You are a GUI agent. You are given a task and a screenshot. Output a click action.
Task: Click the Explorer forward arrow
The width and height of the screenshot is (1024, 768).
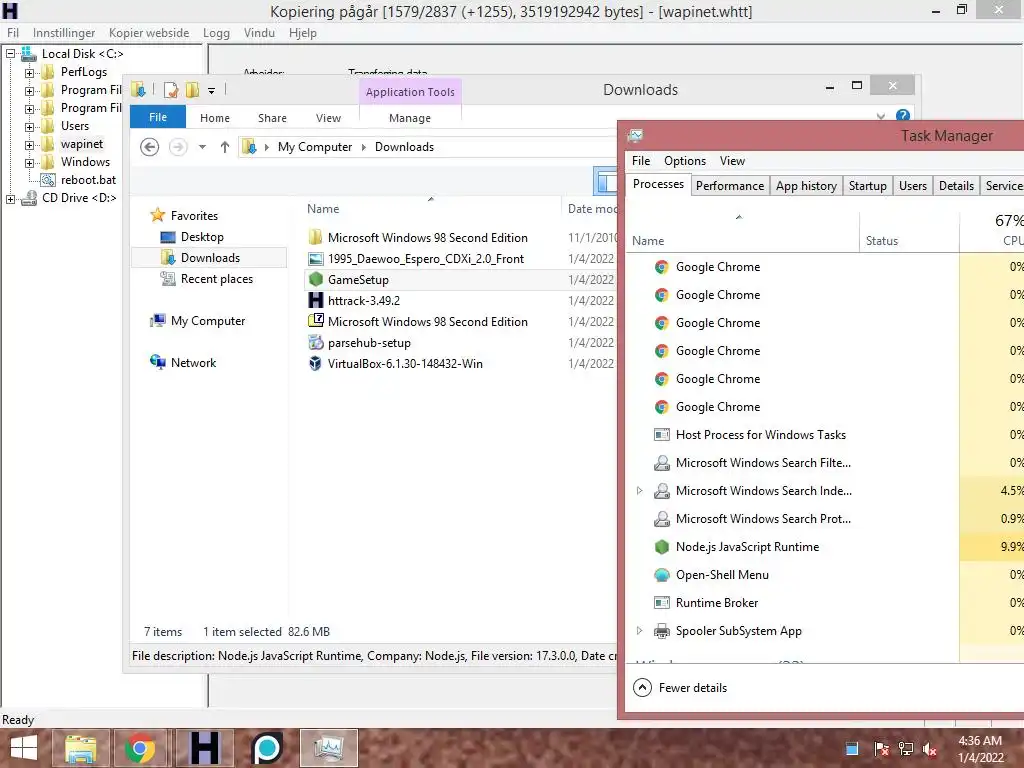(x=178, y=147)
